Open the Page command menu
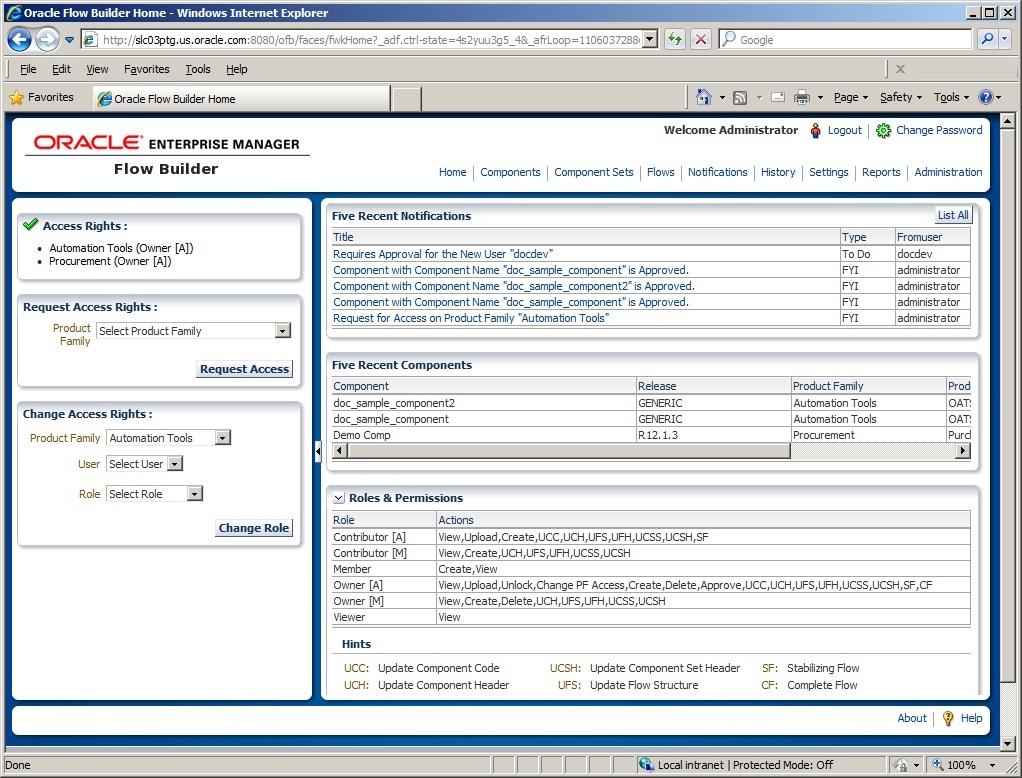 [x=851, y=97]
